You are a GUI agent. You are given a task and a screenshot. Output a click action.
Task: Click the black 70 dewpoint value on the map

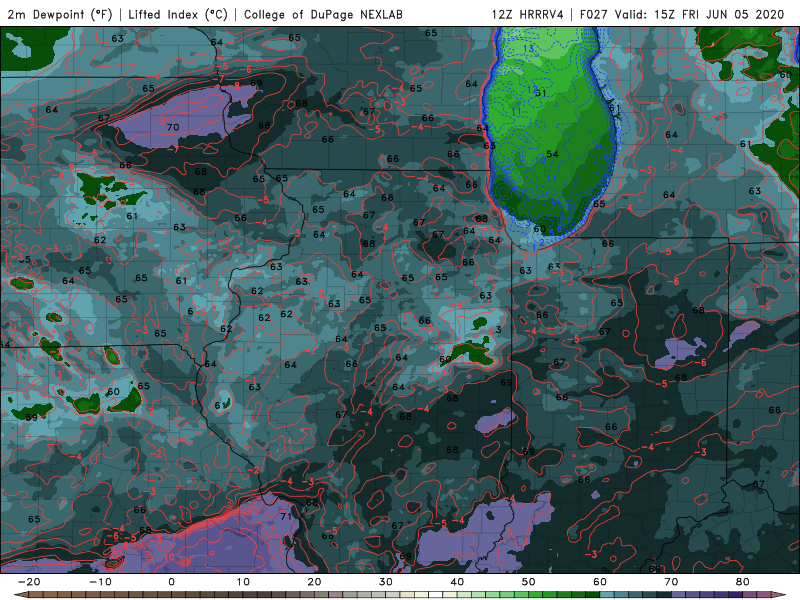pos(173,127)
